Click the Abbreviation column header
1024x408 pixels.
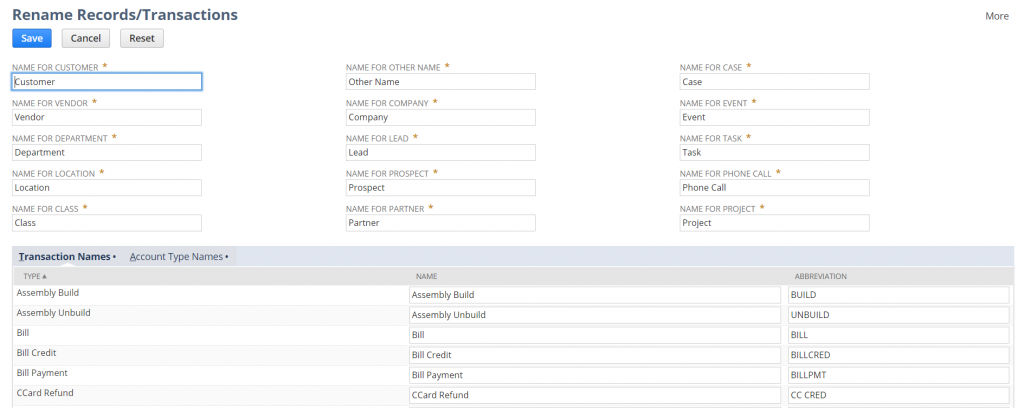tap(820, 277)
